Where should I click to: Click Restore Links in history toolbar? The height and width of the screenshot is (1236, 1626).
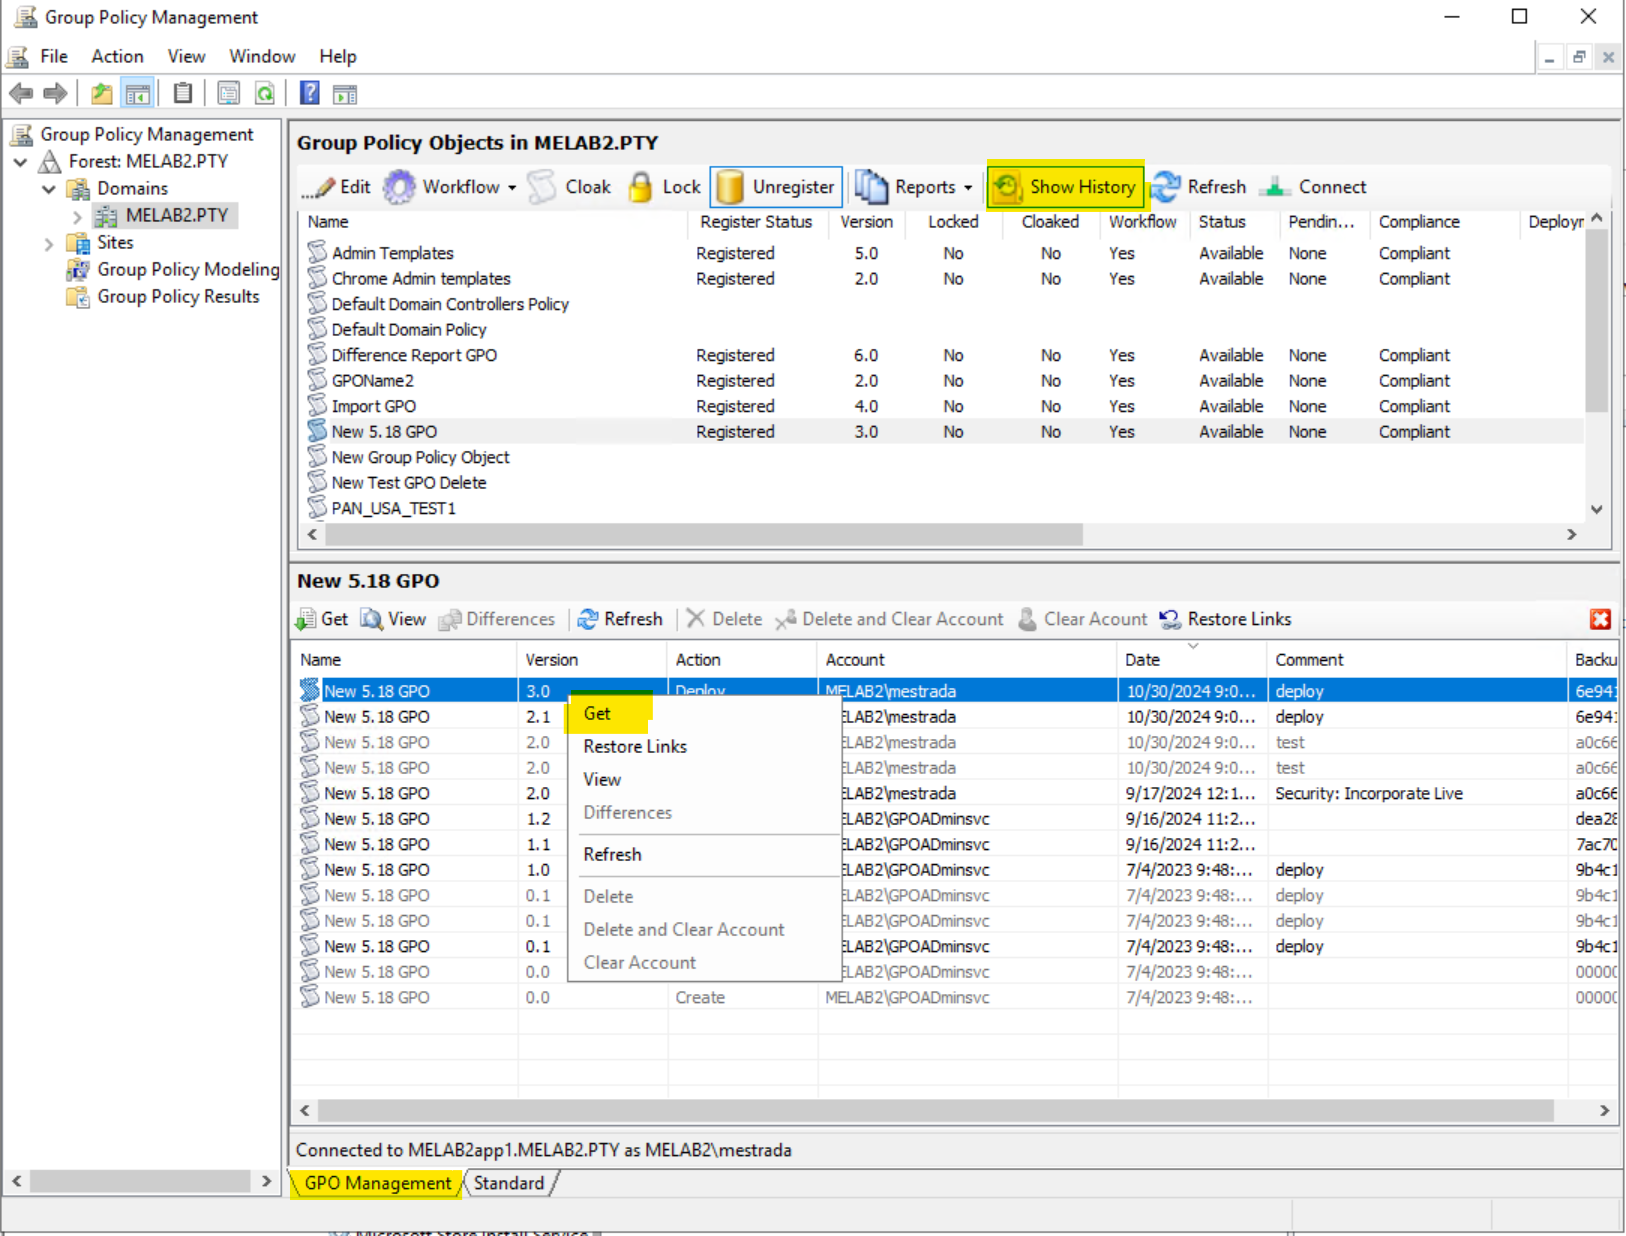[x=1226, y=619]
